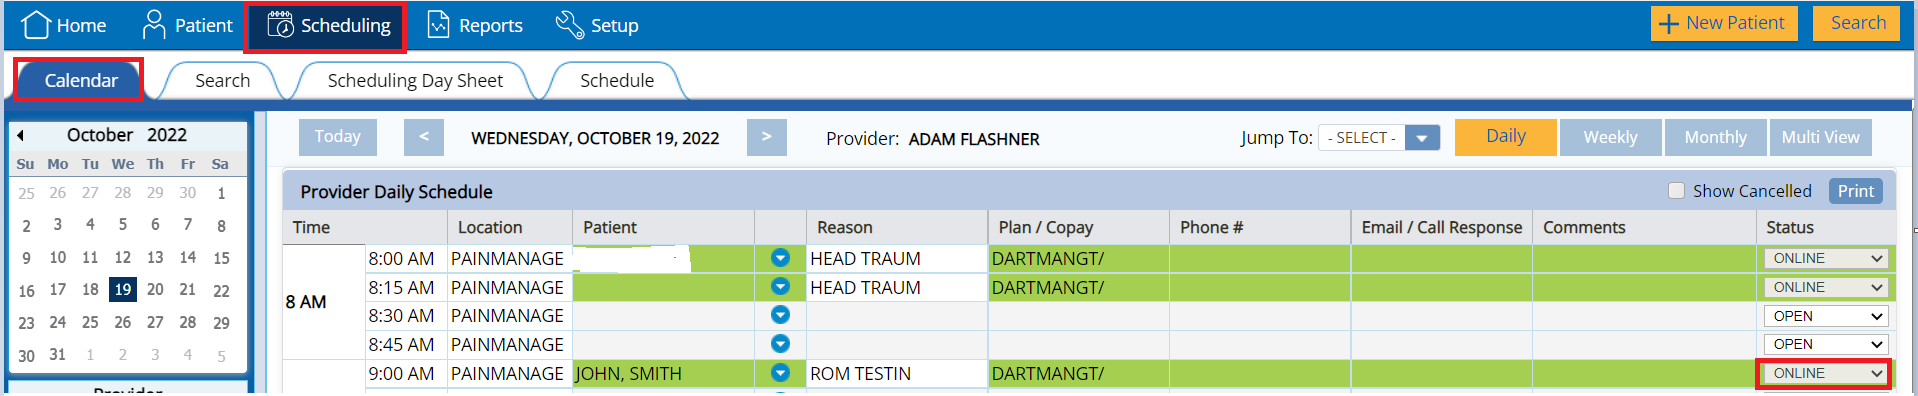Viewport: 1918px width, 396px height.
Task: Switch to the Calendar tab
Action: tap(80, 80)
